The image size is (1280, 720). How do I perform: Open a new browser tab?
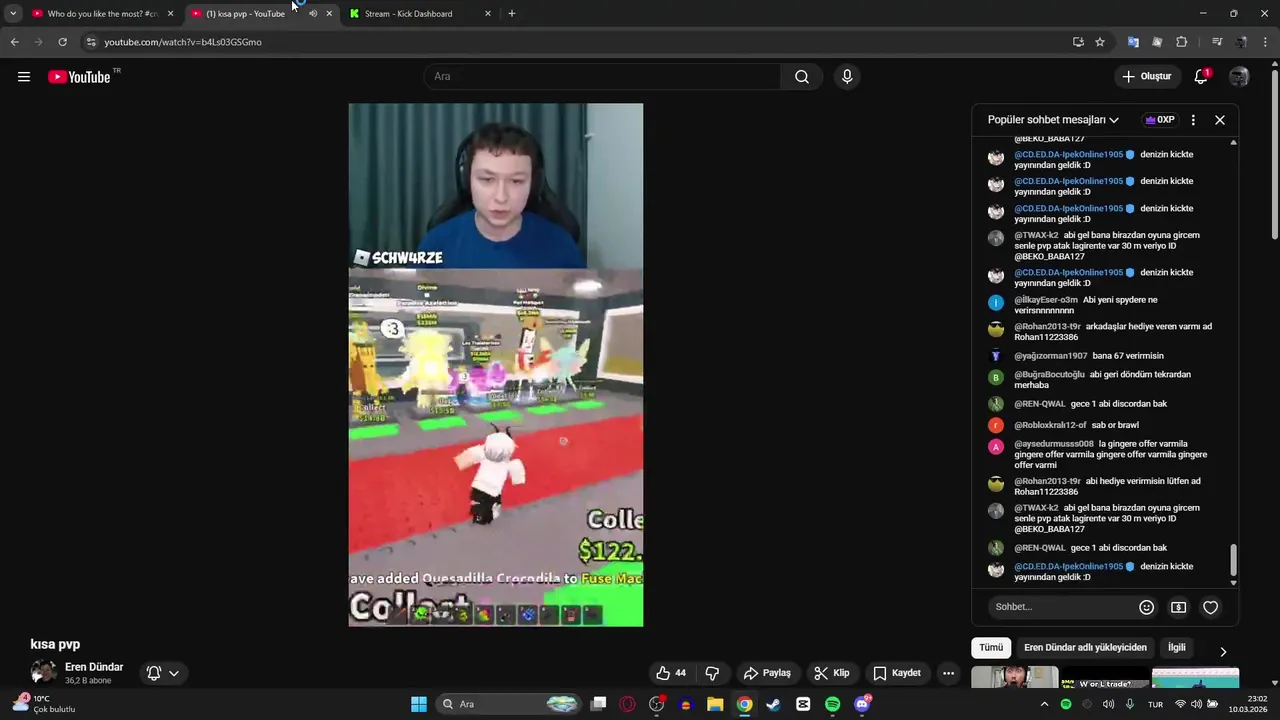coord(512,14)
